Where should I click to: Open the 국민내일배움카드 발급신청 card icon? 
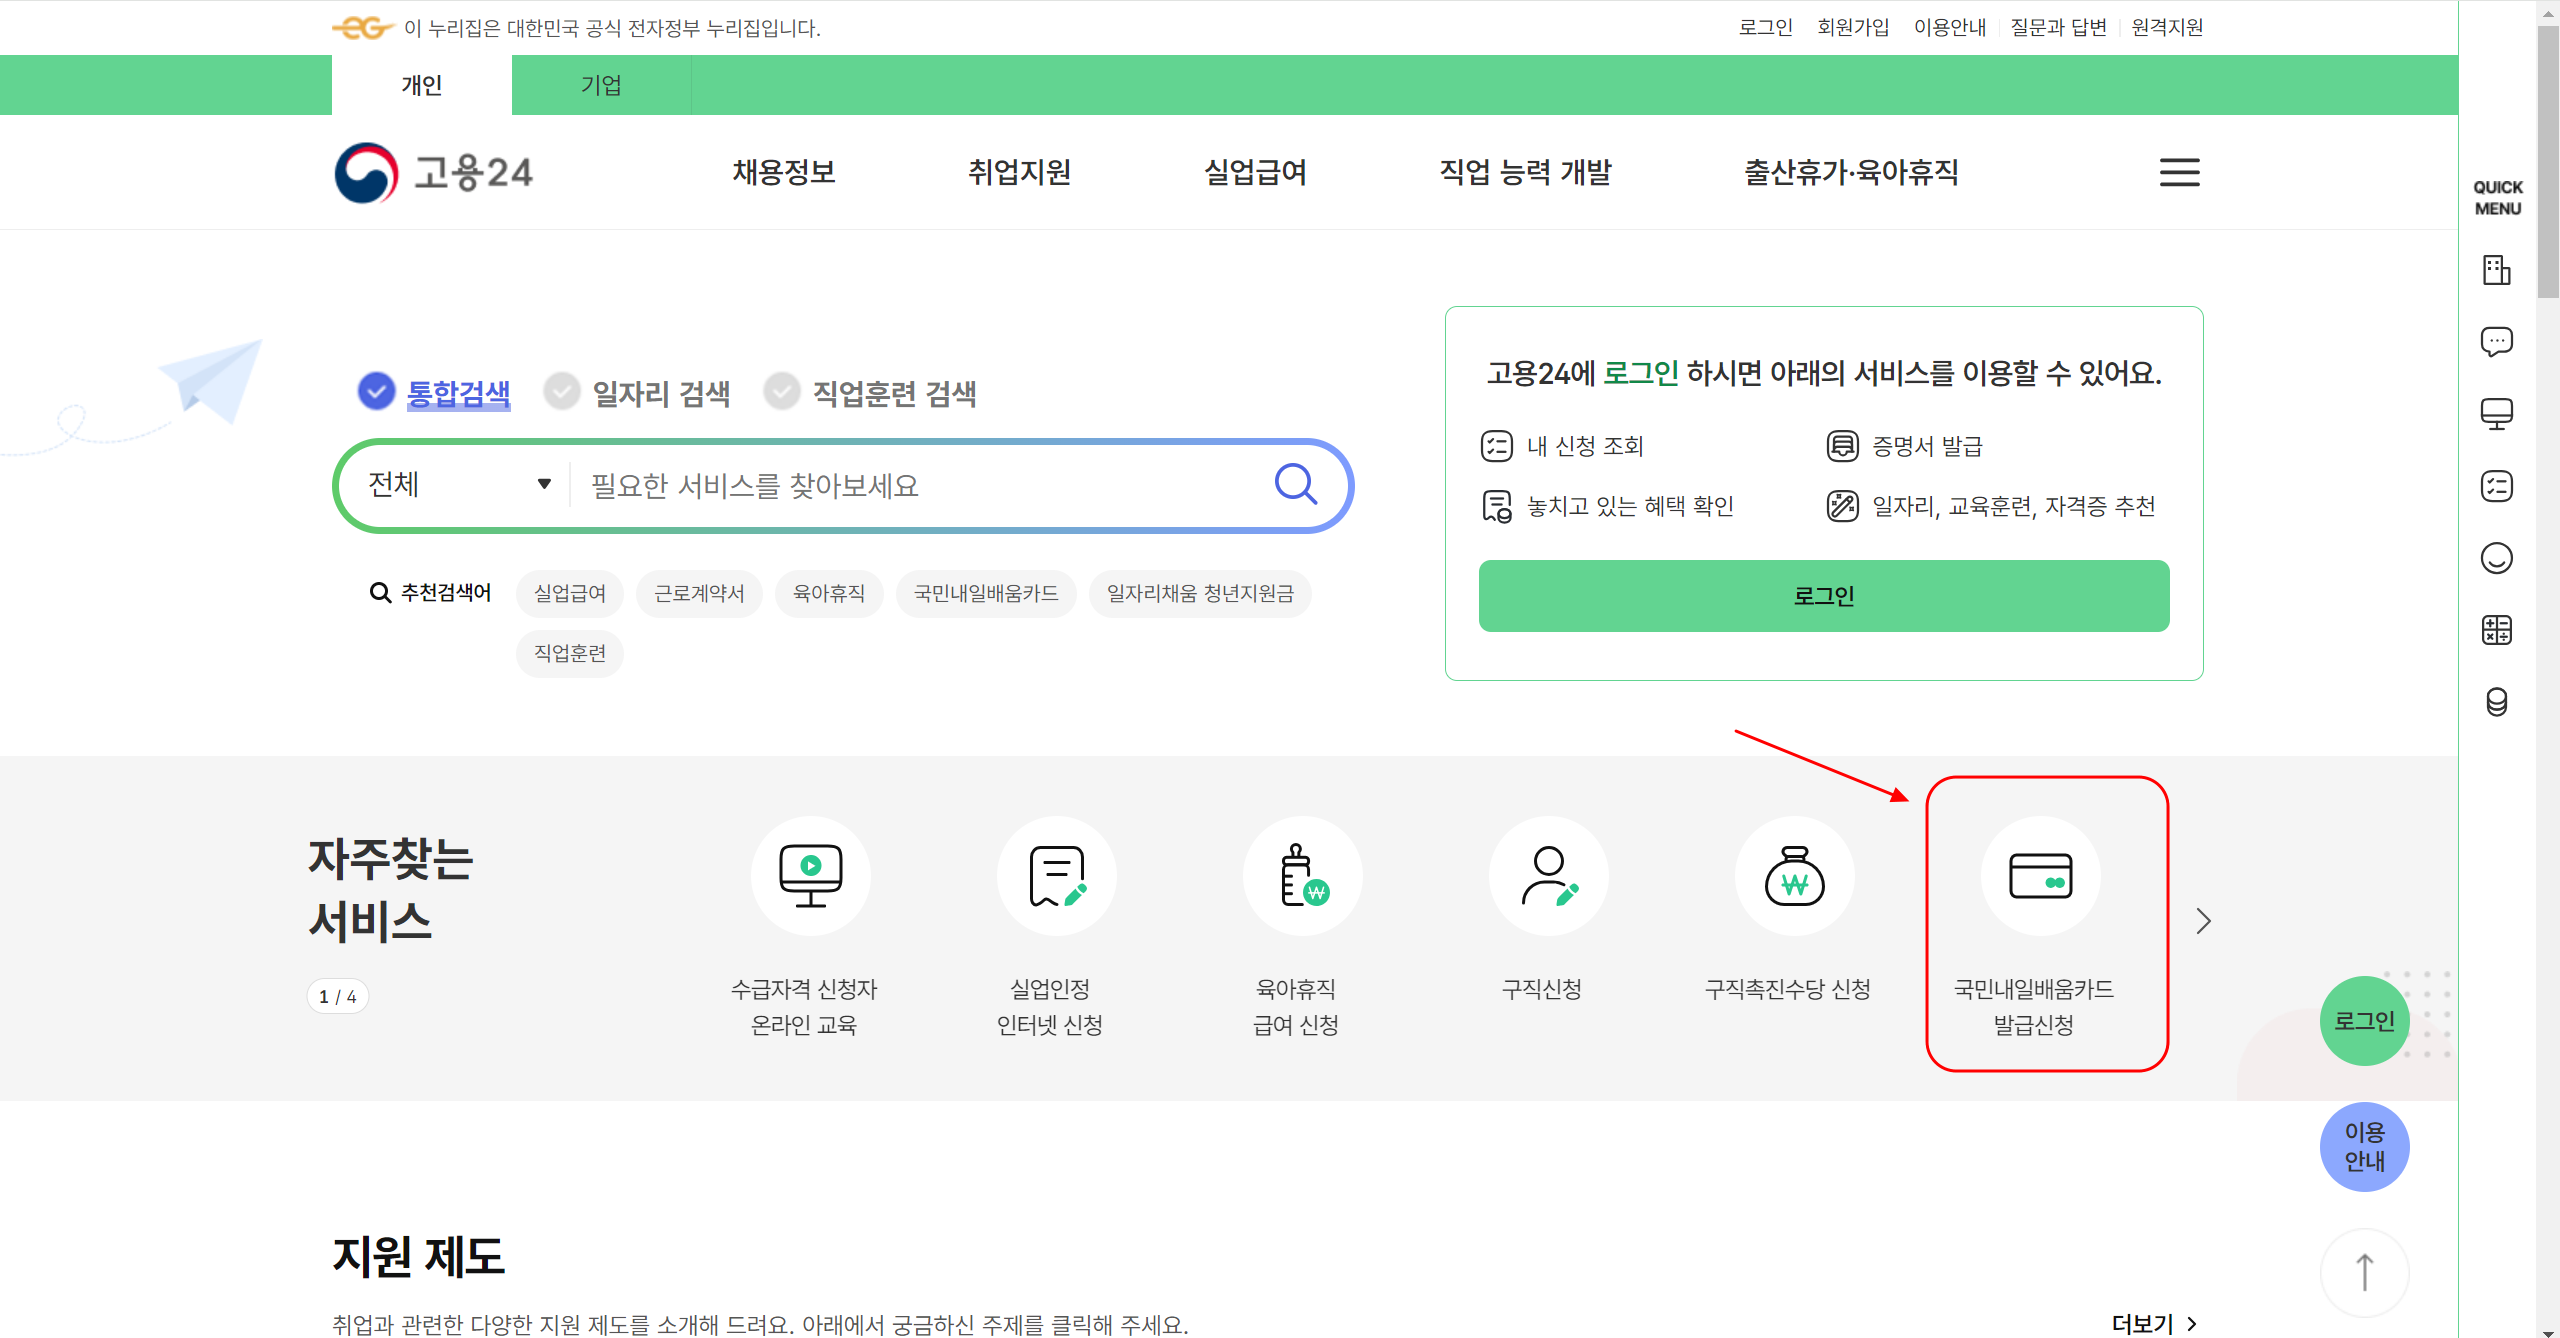point(2040,876)
